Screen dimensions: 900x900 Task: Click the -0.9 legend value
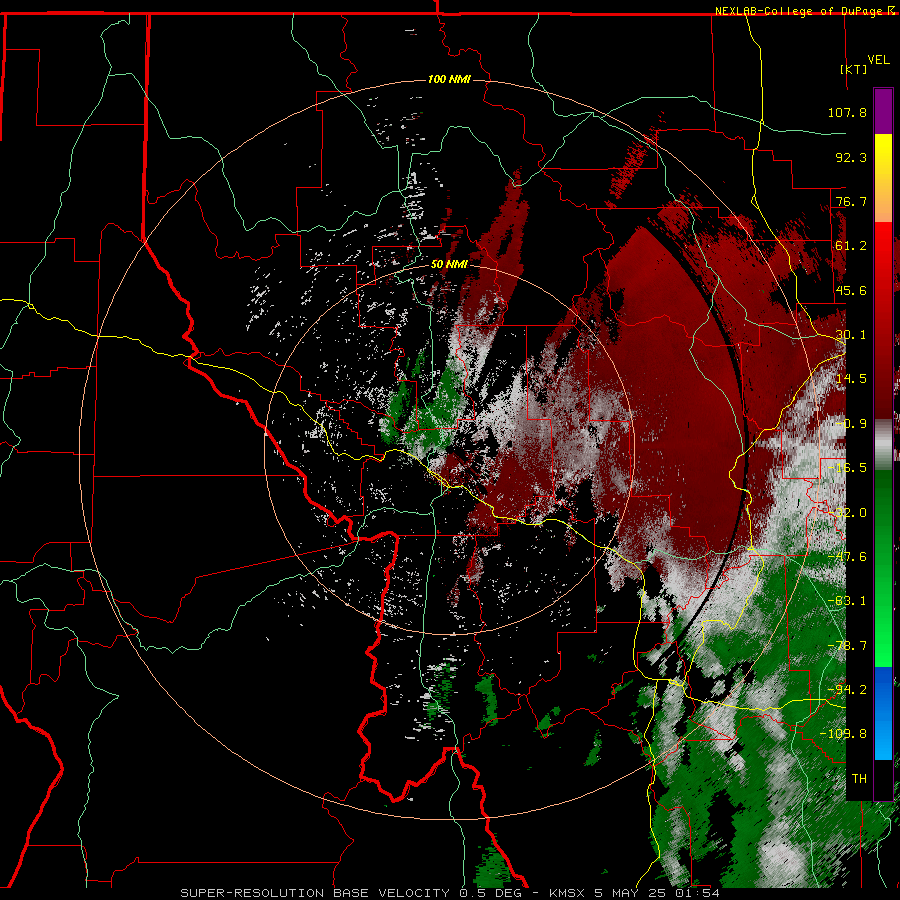pos(851,424)
